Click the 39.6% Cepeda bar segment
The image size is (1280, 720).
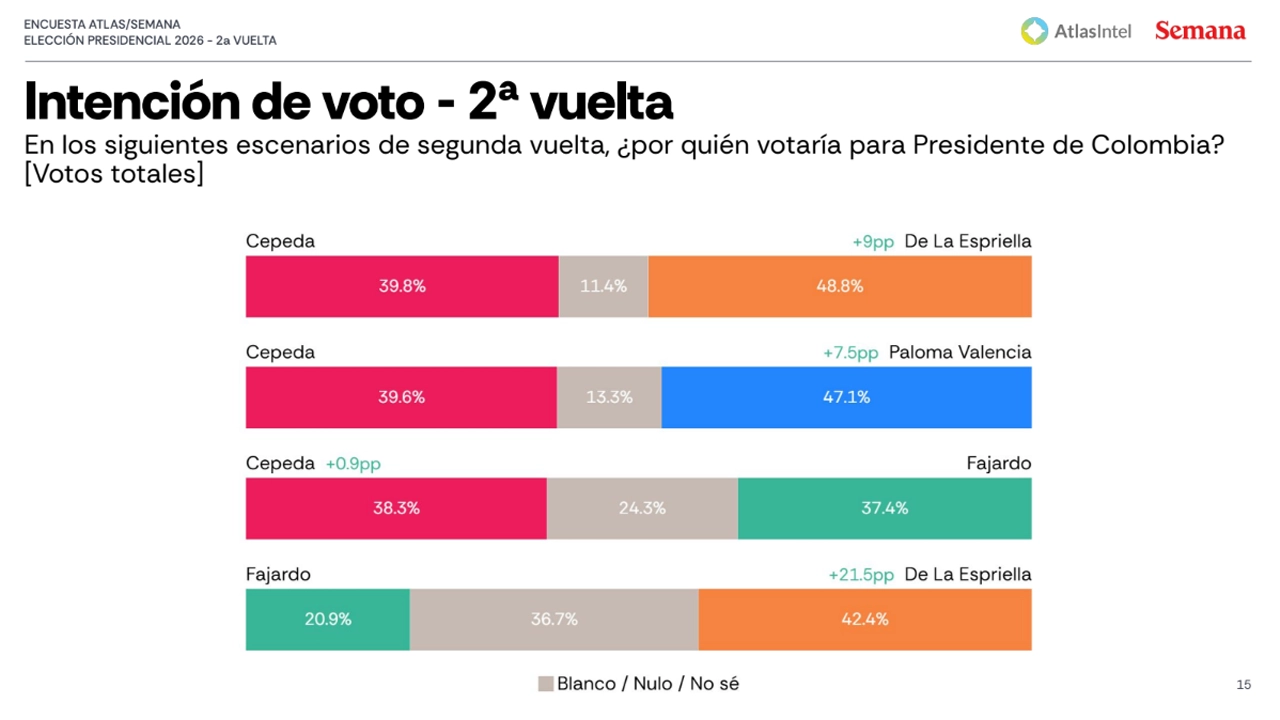(x=401, y=397)
